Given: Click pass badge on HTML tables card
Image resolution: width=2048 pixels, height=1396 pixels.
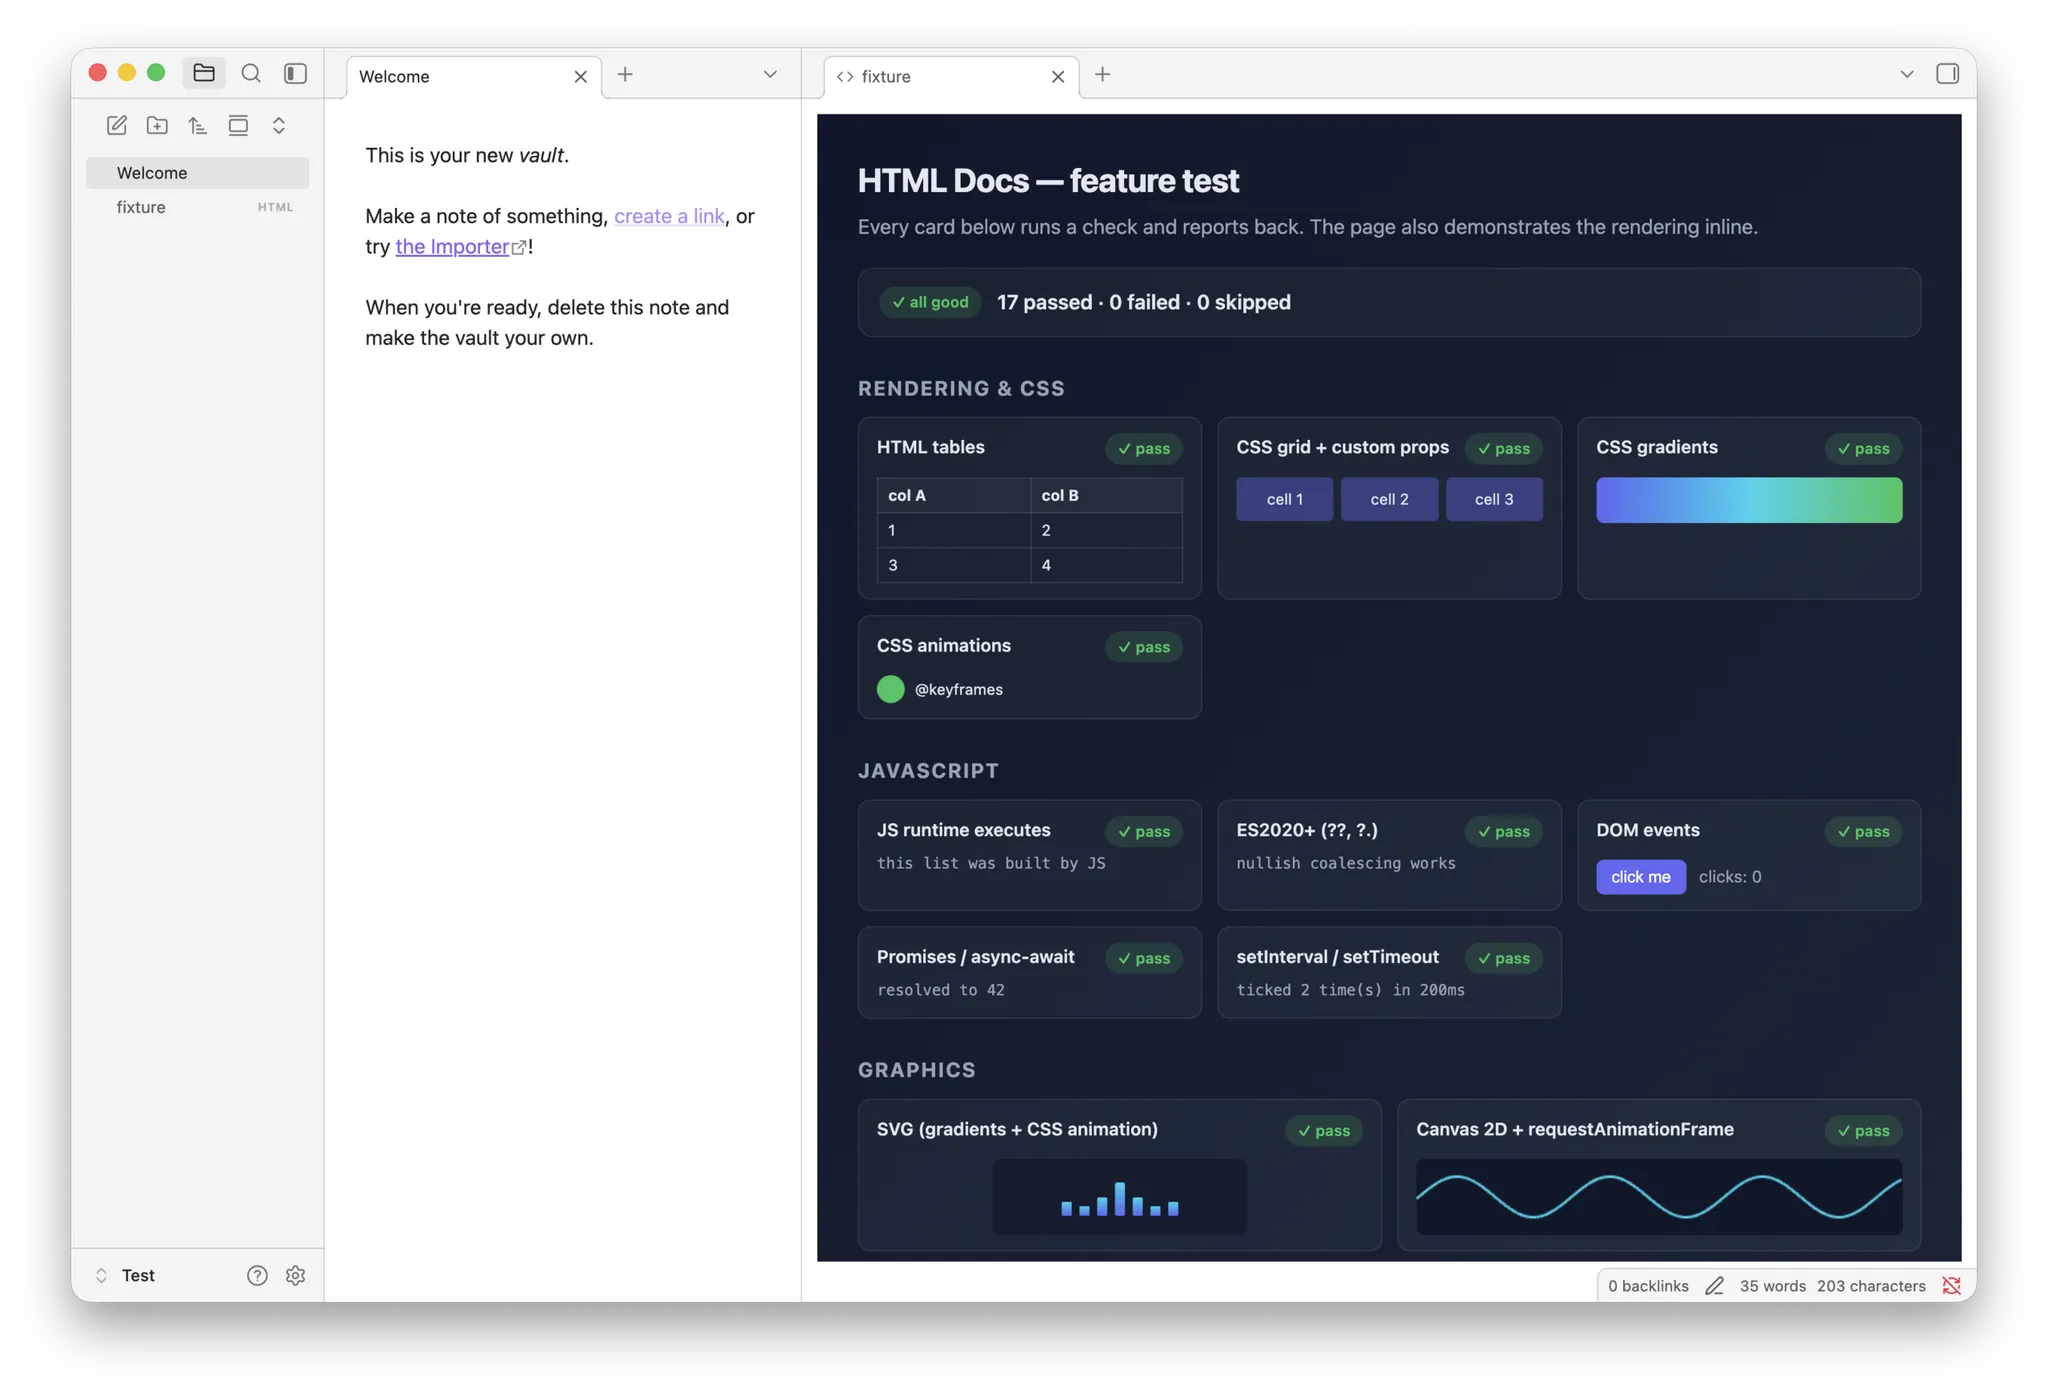Looking at the screenshot, I should click(x=1144, y=449).
